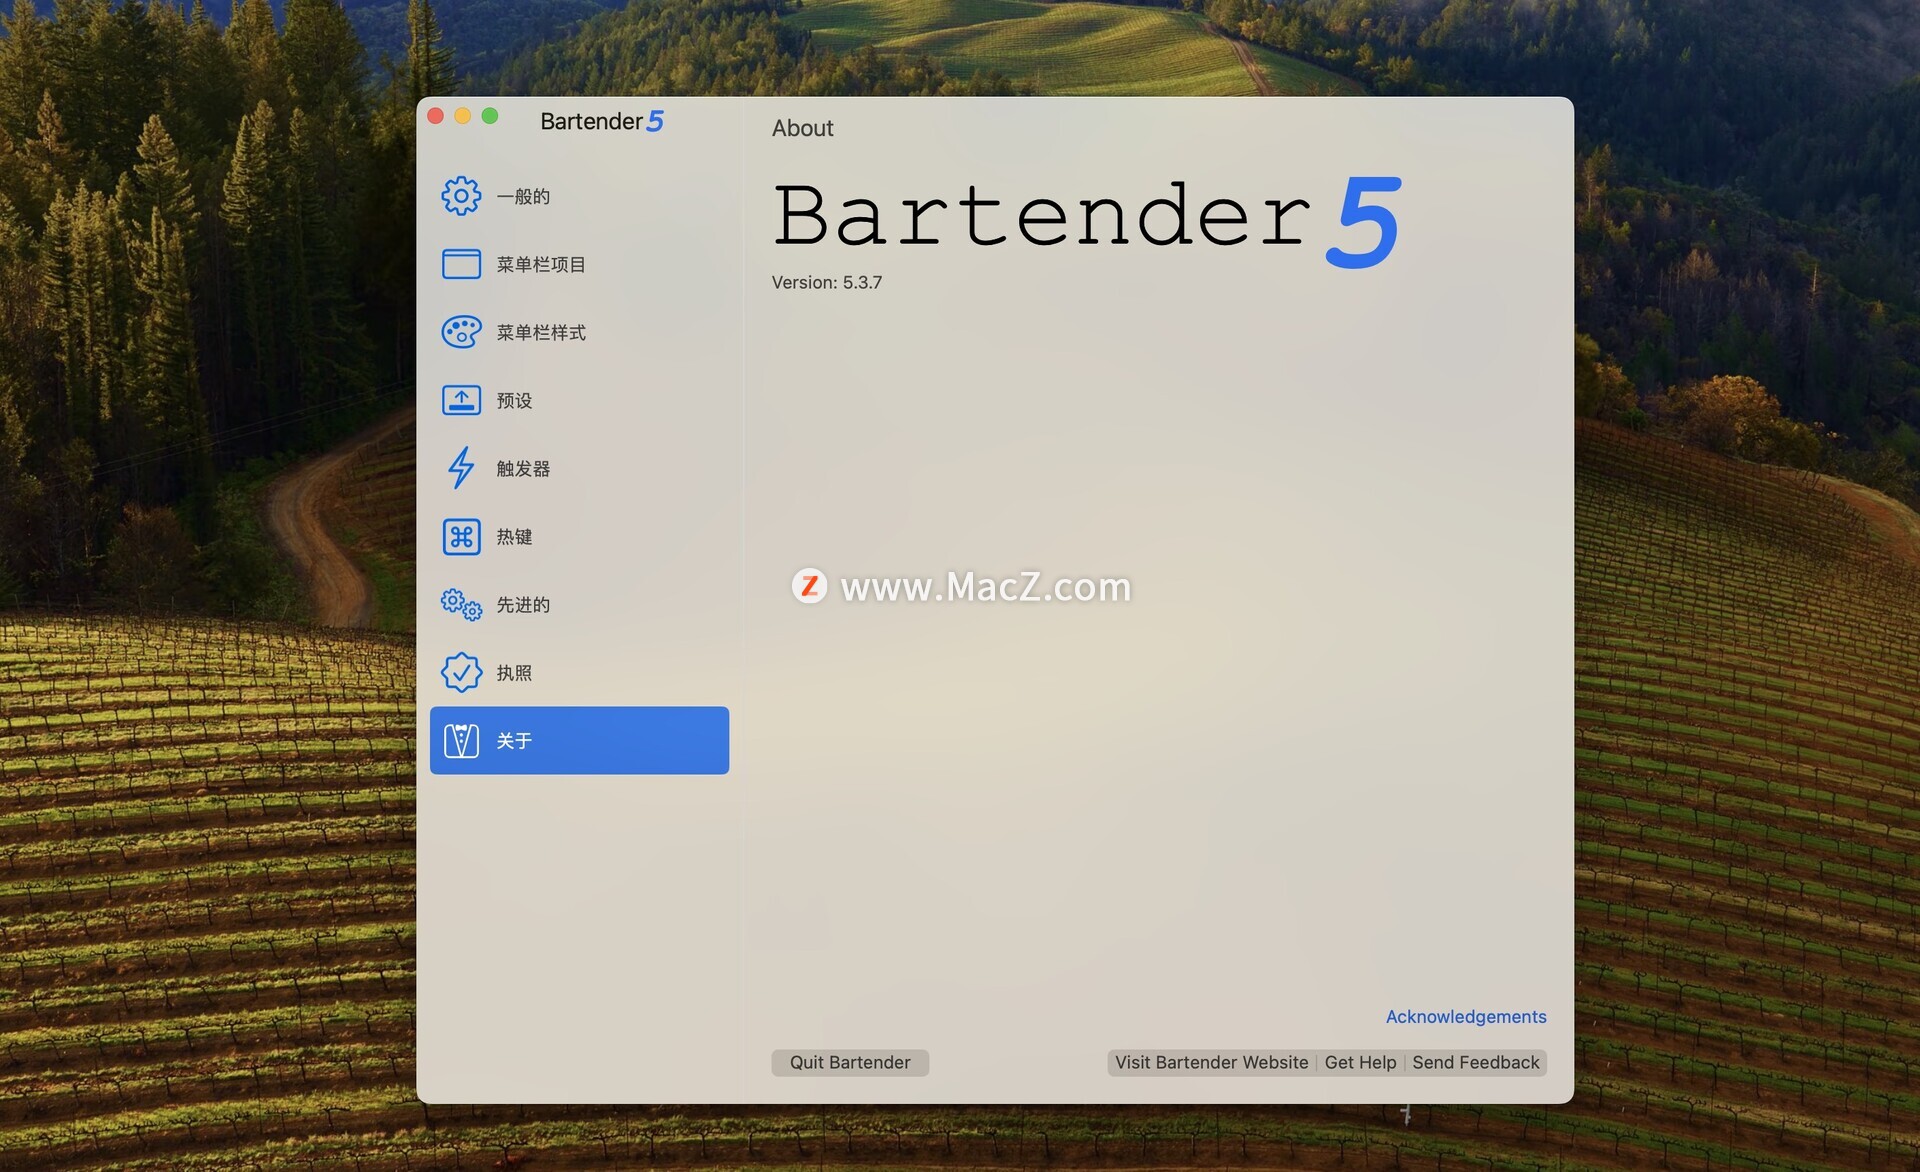Minimize the window with yellow button

(463, 116)
